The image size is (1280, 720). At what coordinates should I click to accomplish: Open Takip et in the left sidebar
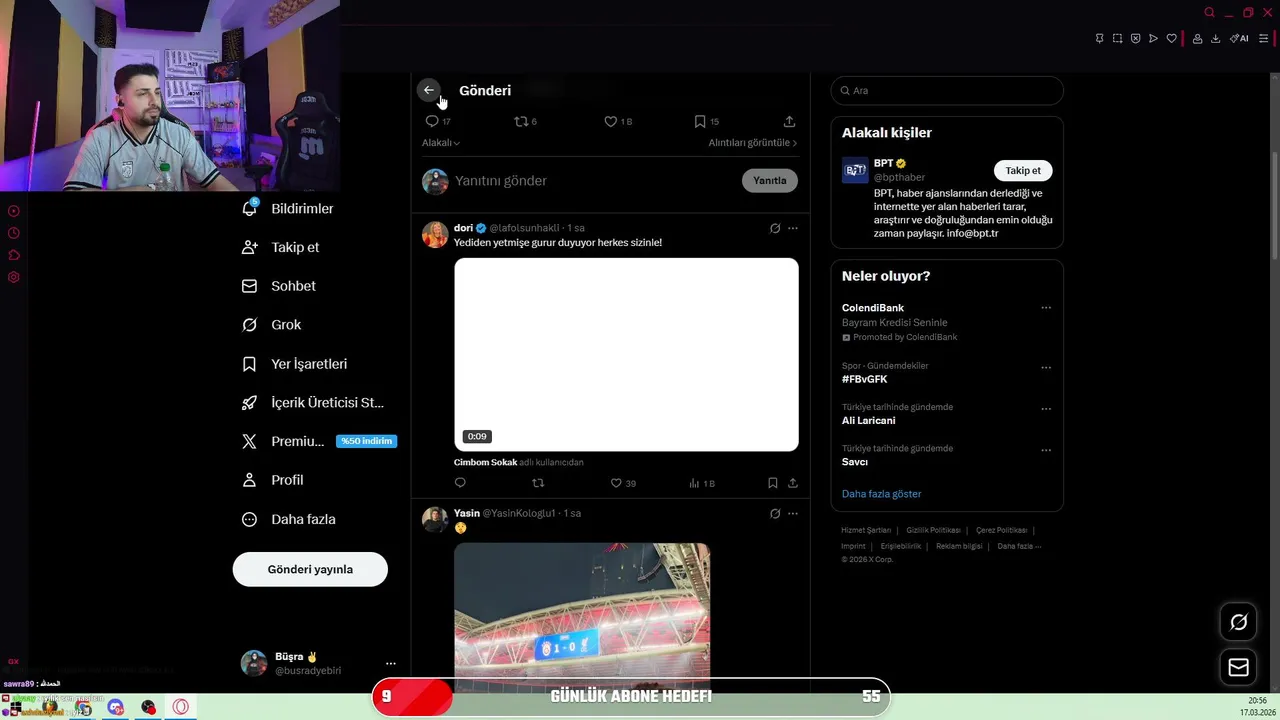click(x=281, y=247)
